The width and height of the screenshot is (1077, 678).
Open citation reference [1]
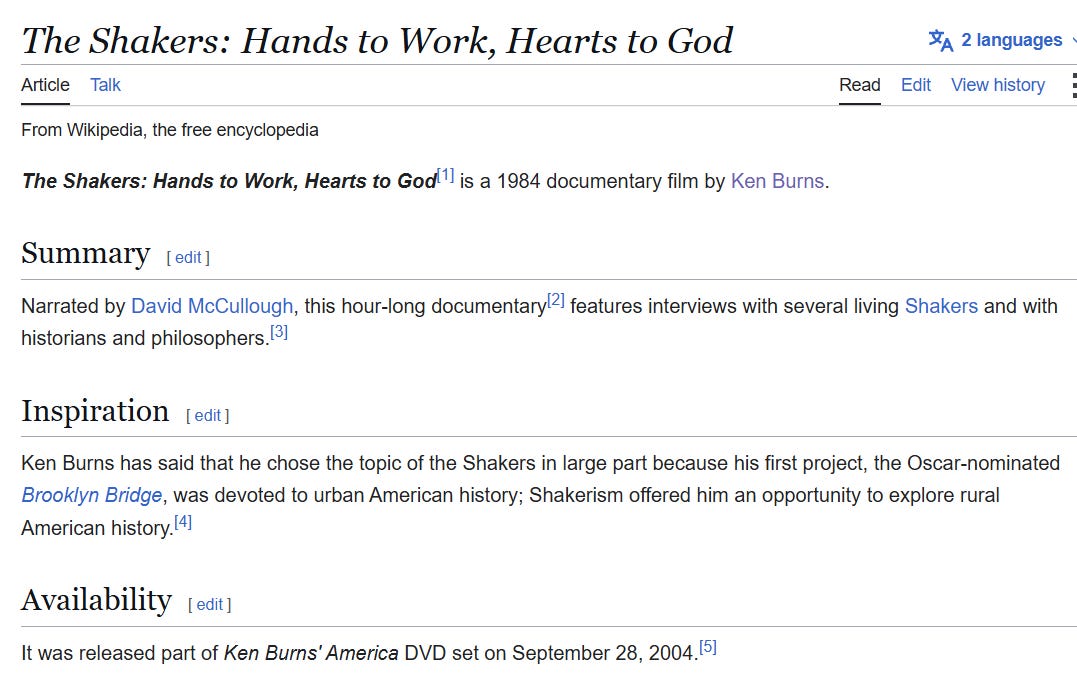446,175
